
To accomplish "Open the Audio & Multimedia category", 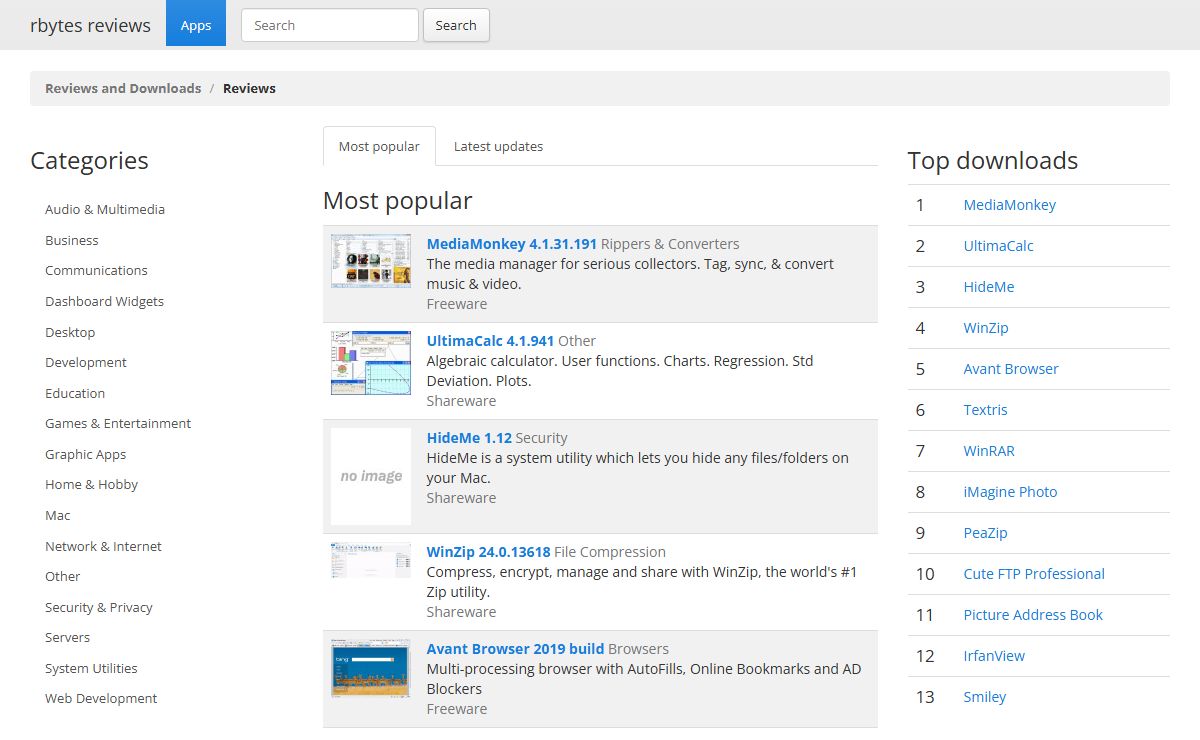I will [105, 209].
